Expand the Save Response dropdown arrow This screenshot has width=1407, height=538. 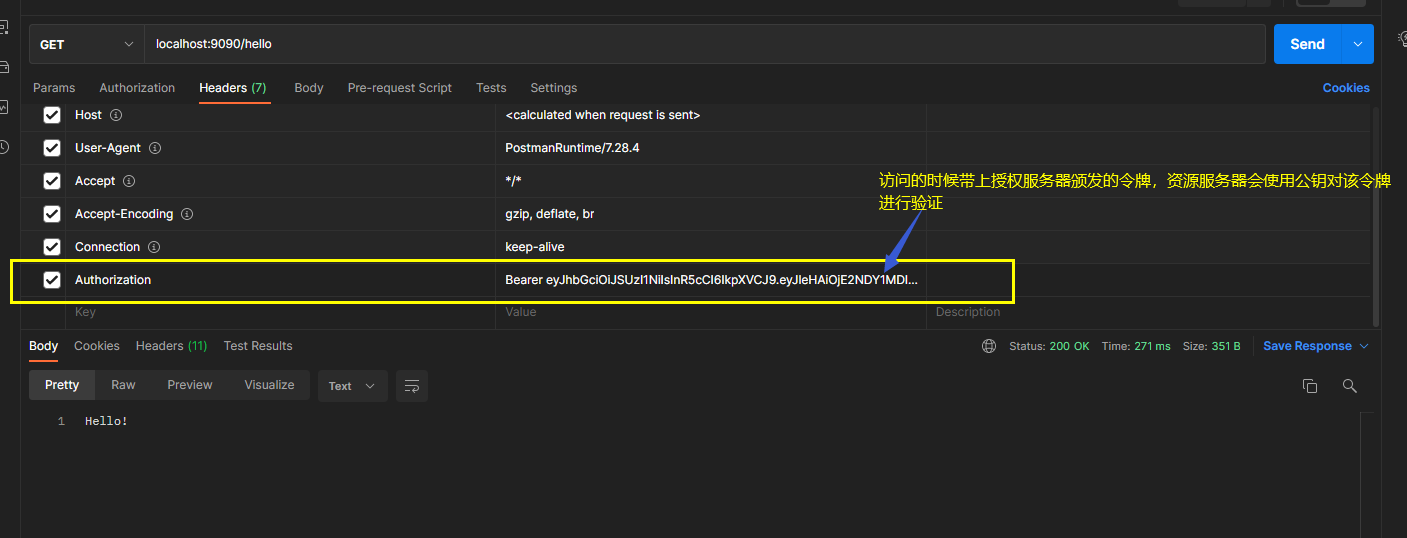click(1364, 346)
